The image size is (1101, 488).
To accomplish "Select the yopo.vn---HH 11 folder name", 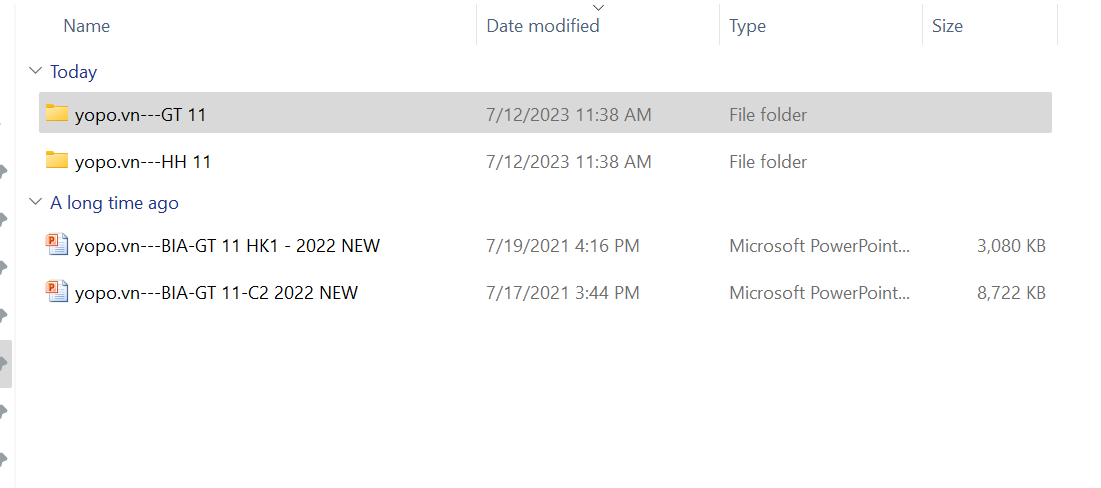I will tap(143, 162).
